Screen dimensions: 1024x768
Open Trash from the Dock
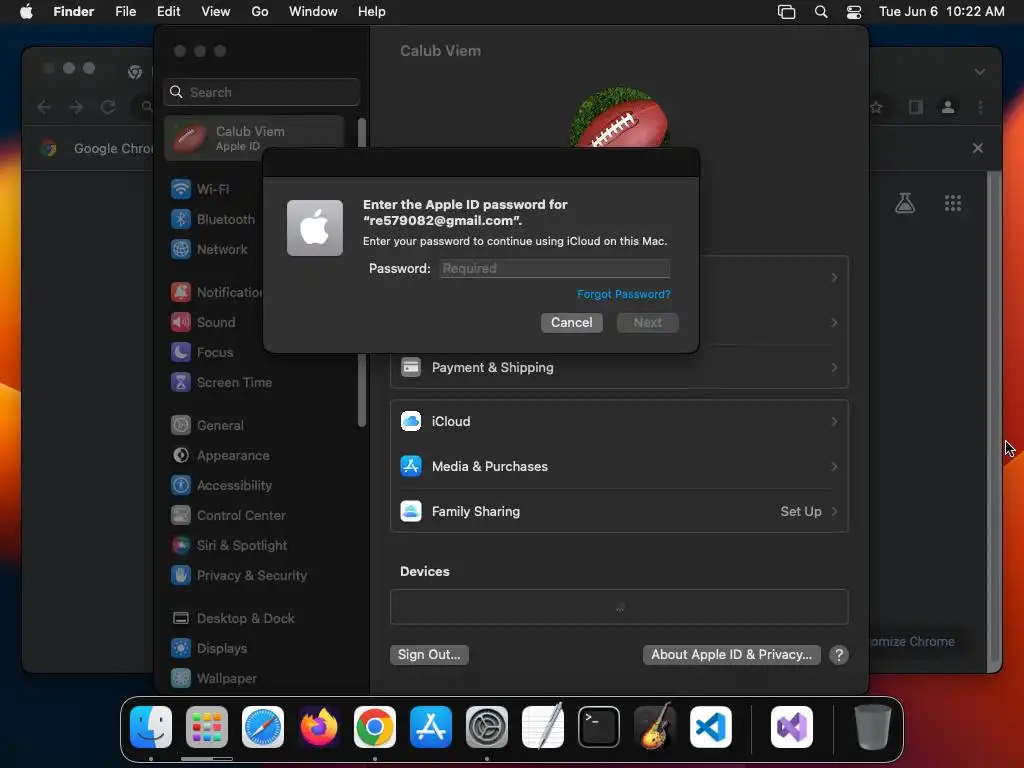pos(872,727)
